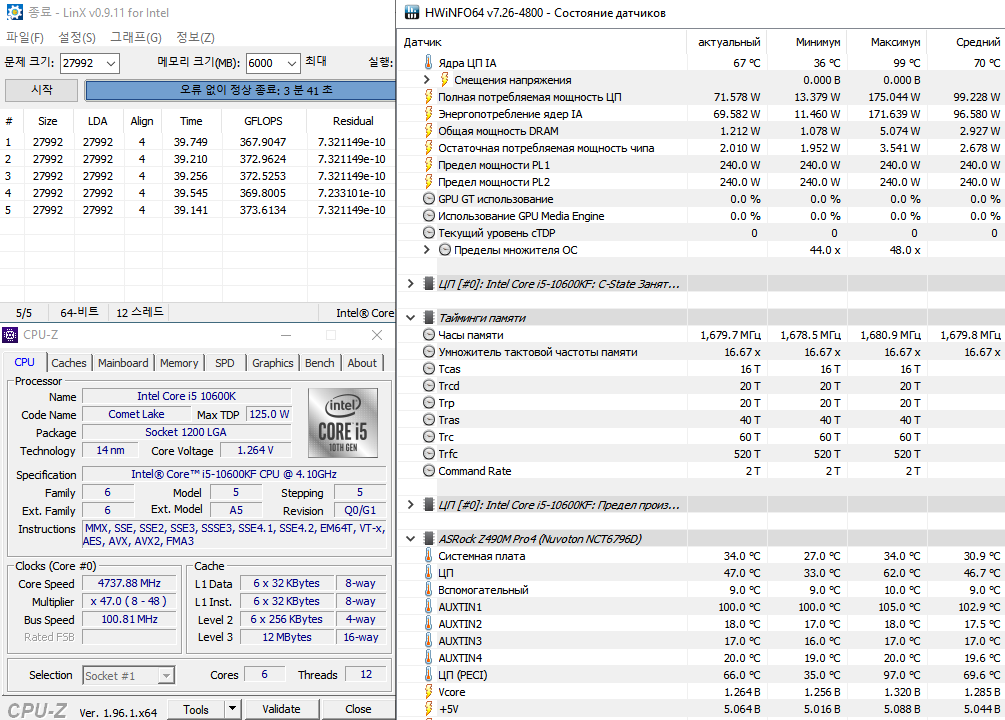Click AUXTIN1 current value 100.0 °C
Image resolution: width=1005 pixels, height=720 pixels.
[740, 607]
